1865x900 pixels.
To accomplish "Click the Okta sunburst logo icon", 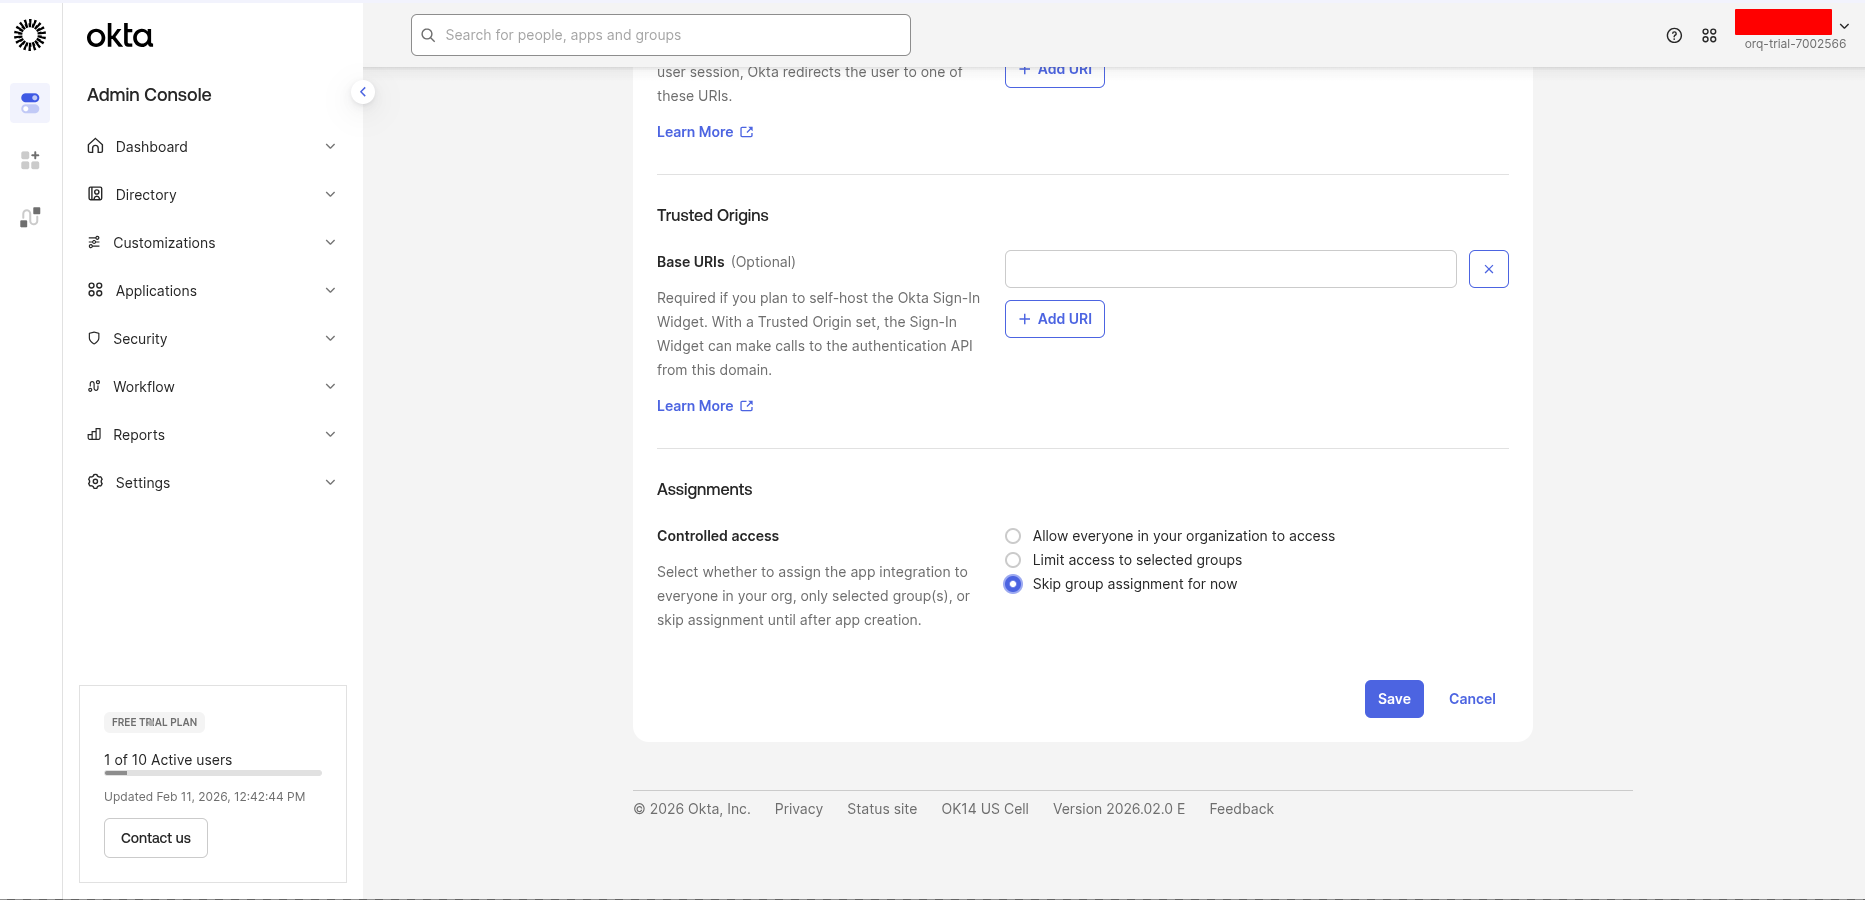I will tap(30, 35).
